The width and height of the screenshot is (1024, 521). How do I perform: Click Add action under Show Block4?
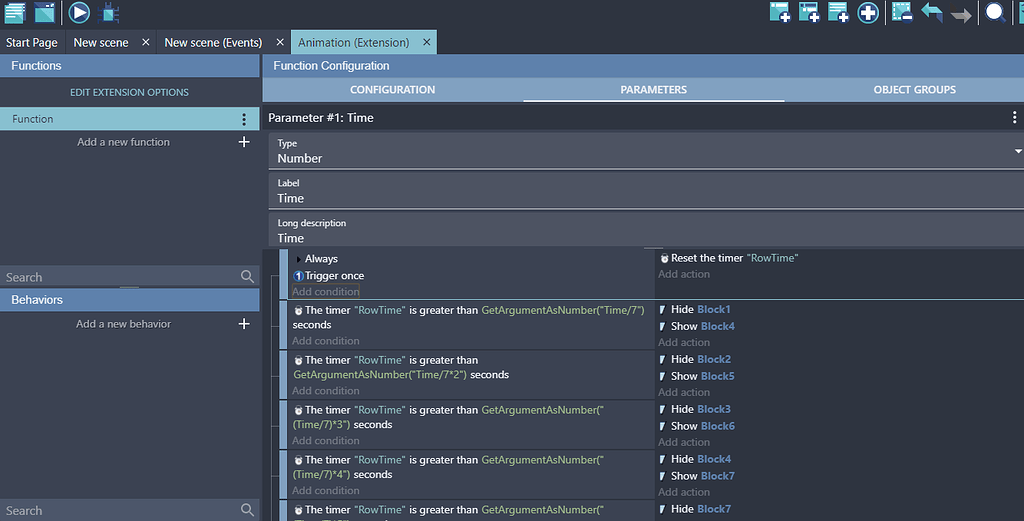pyautogui.click(x=684, y=342)
